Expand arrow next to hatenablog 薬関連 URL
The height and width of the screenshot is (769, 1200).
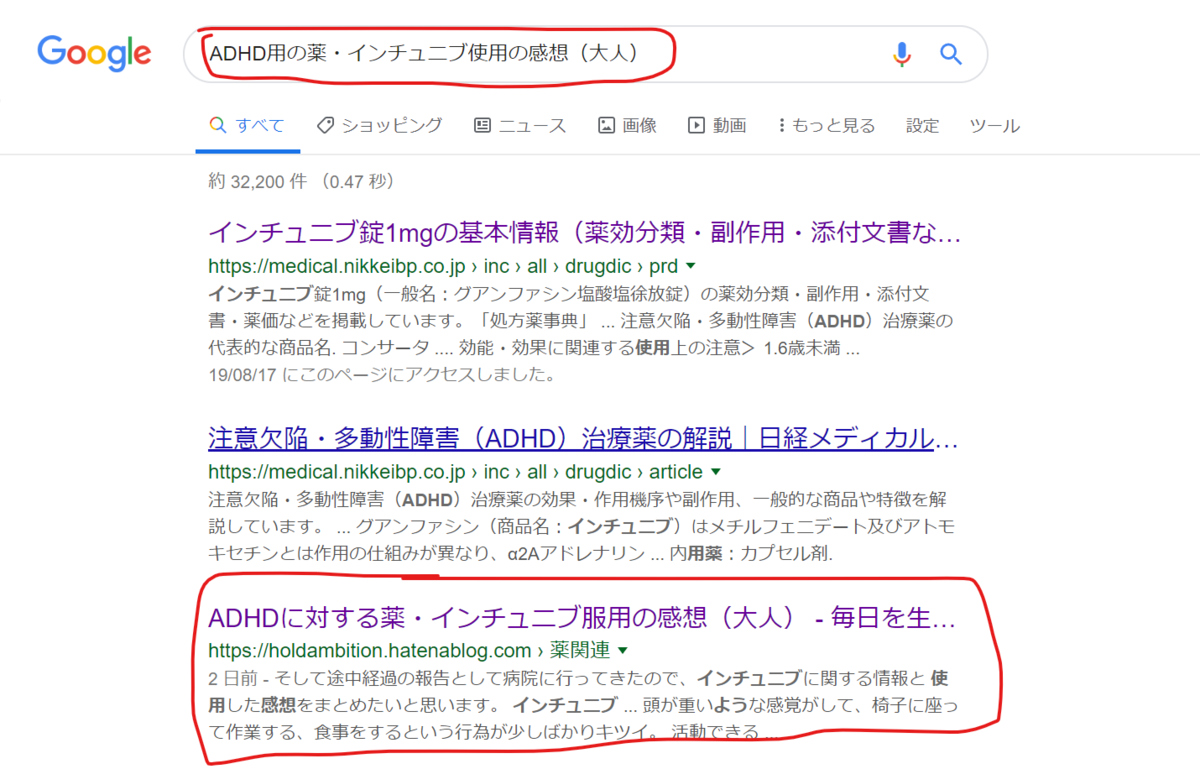[623, 652]
